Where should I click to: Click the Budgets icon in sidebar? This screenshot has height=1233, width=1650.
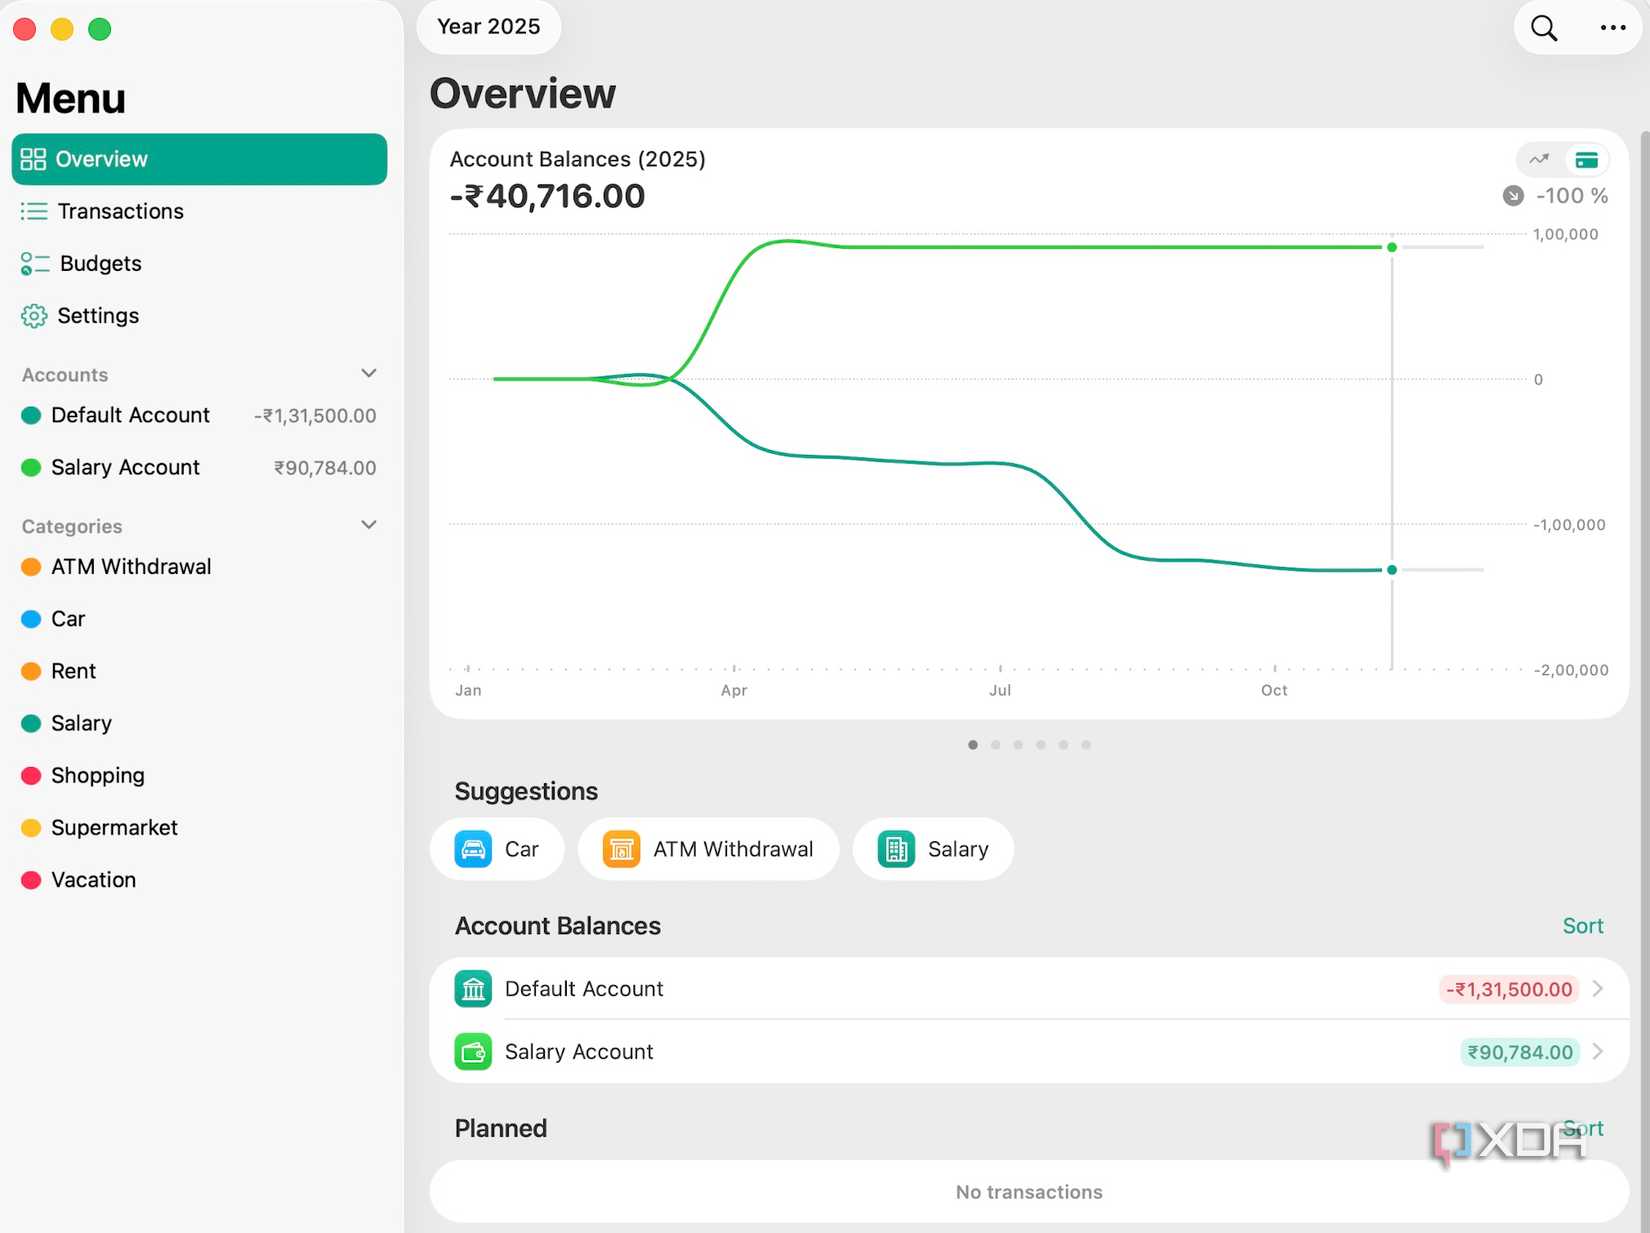35,263
